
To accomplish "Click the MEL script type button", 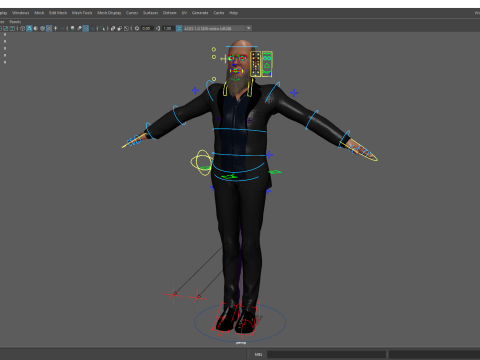I will click(x=259, y=354).
